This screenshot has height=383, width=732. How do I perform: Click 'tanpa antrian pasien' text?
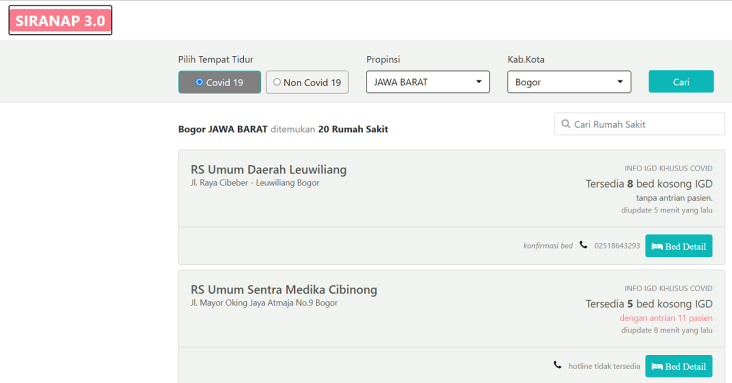tap(674, 198)
